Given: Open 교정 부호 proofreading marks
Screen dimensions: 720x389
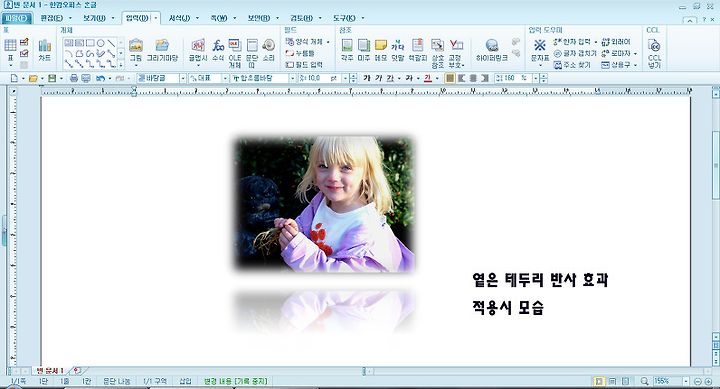Looking at the screenshot, I should (x=456, y=52).
